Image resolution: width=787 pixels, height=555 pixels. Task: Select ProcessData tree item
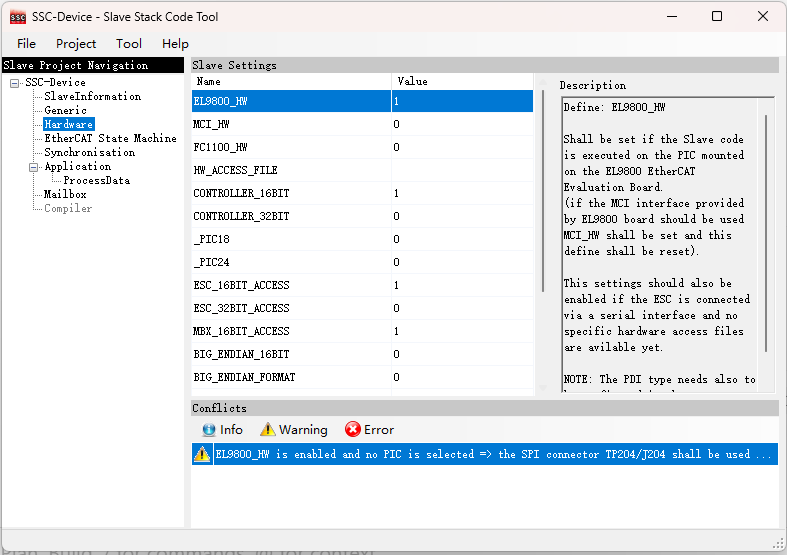[x=97, y=181]
